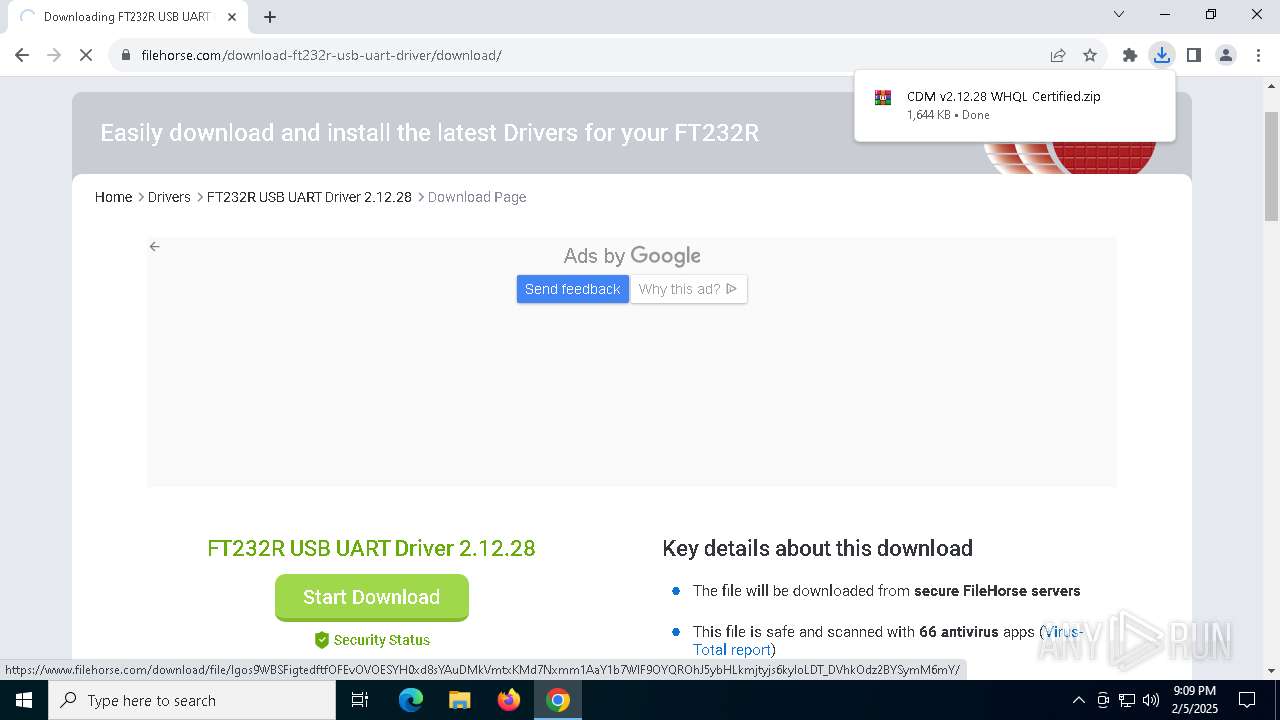Open the network tray icon
Viewport: 1280px width, 720px height.
coord(1127,700)
